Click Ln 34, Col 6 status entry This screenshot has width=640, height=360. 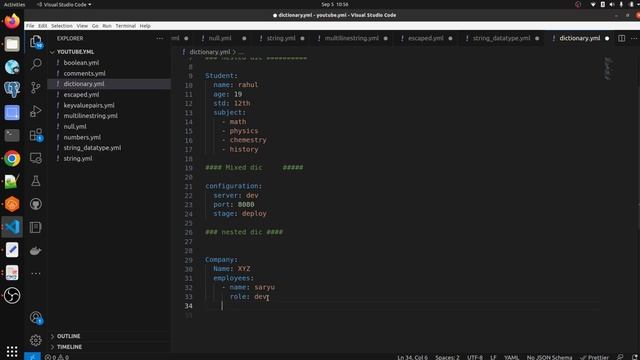[412, 357]
